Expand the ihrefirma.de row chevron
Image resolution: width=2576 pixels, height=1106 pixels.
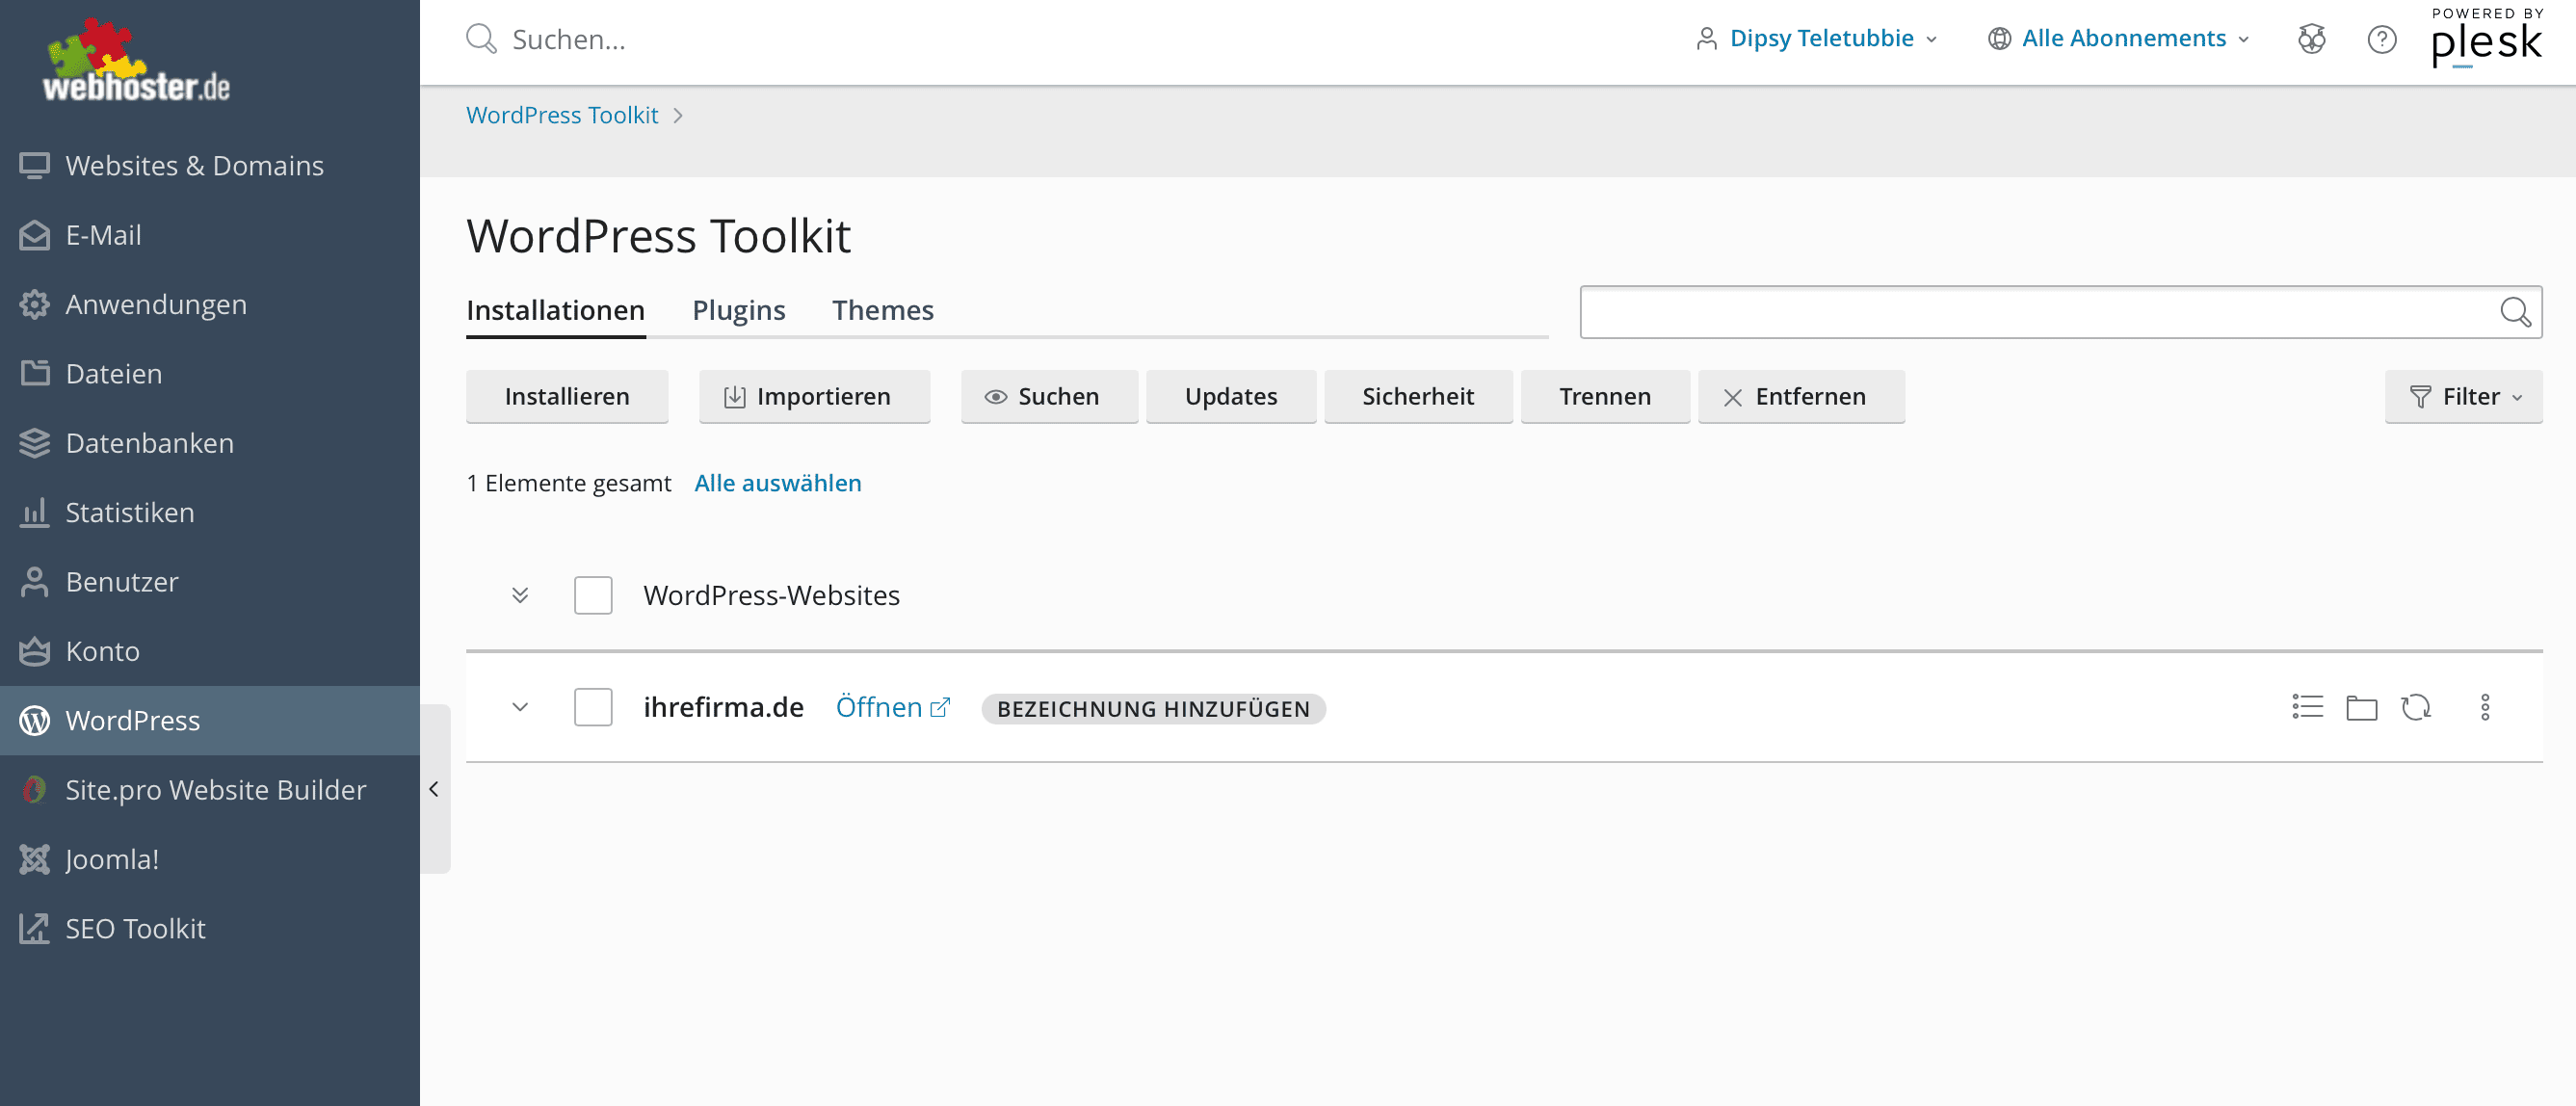pos(520,707)
